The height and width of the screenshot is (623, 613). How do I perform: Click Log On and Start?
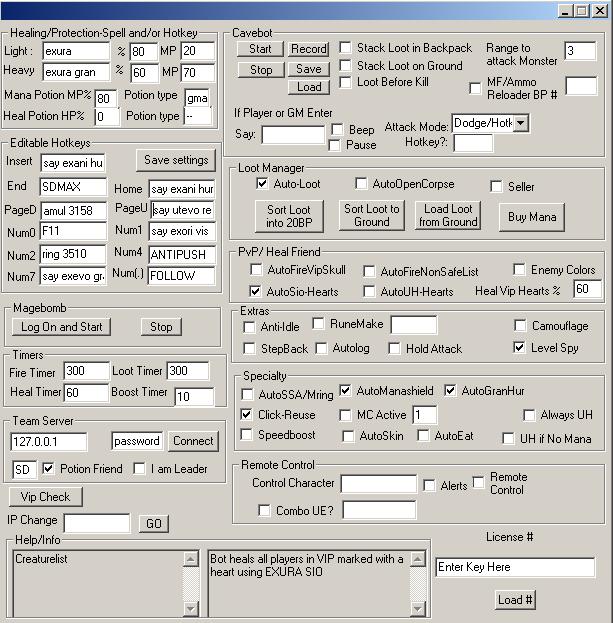(x=61, y=327)
